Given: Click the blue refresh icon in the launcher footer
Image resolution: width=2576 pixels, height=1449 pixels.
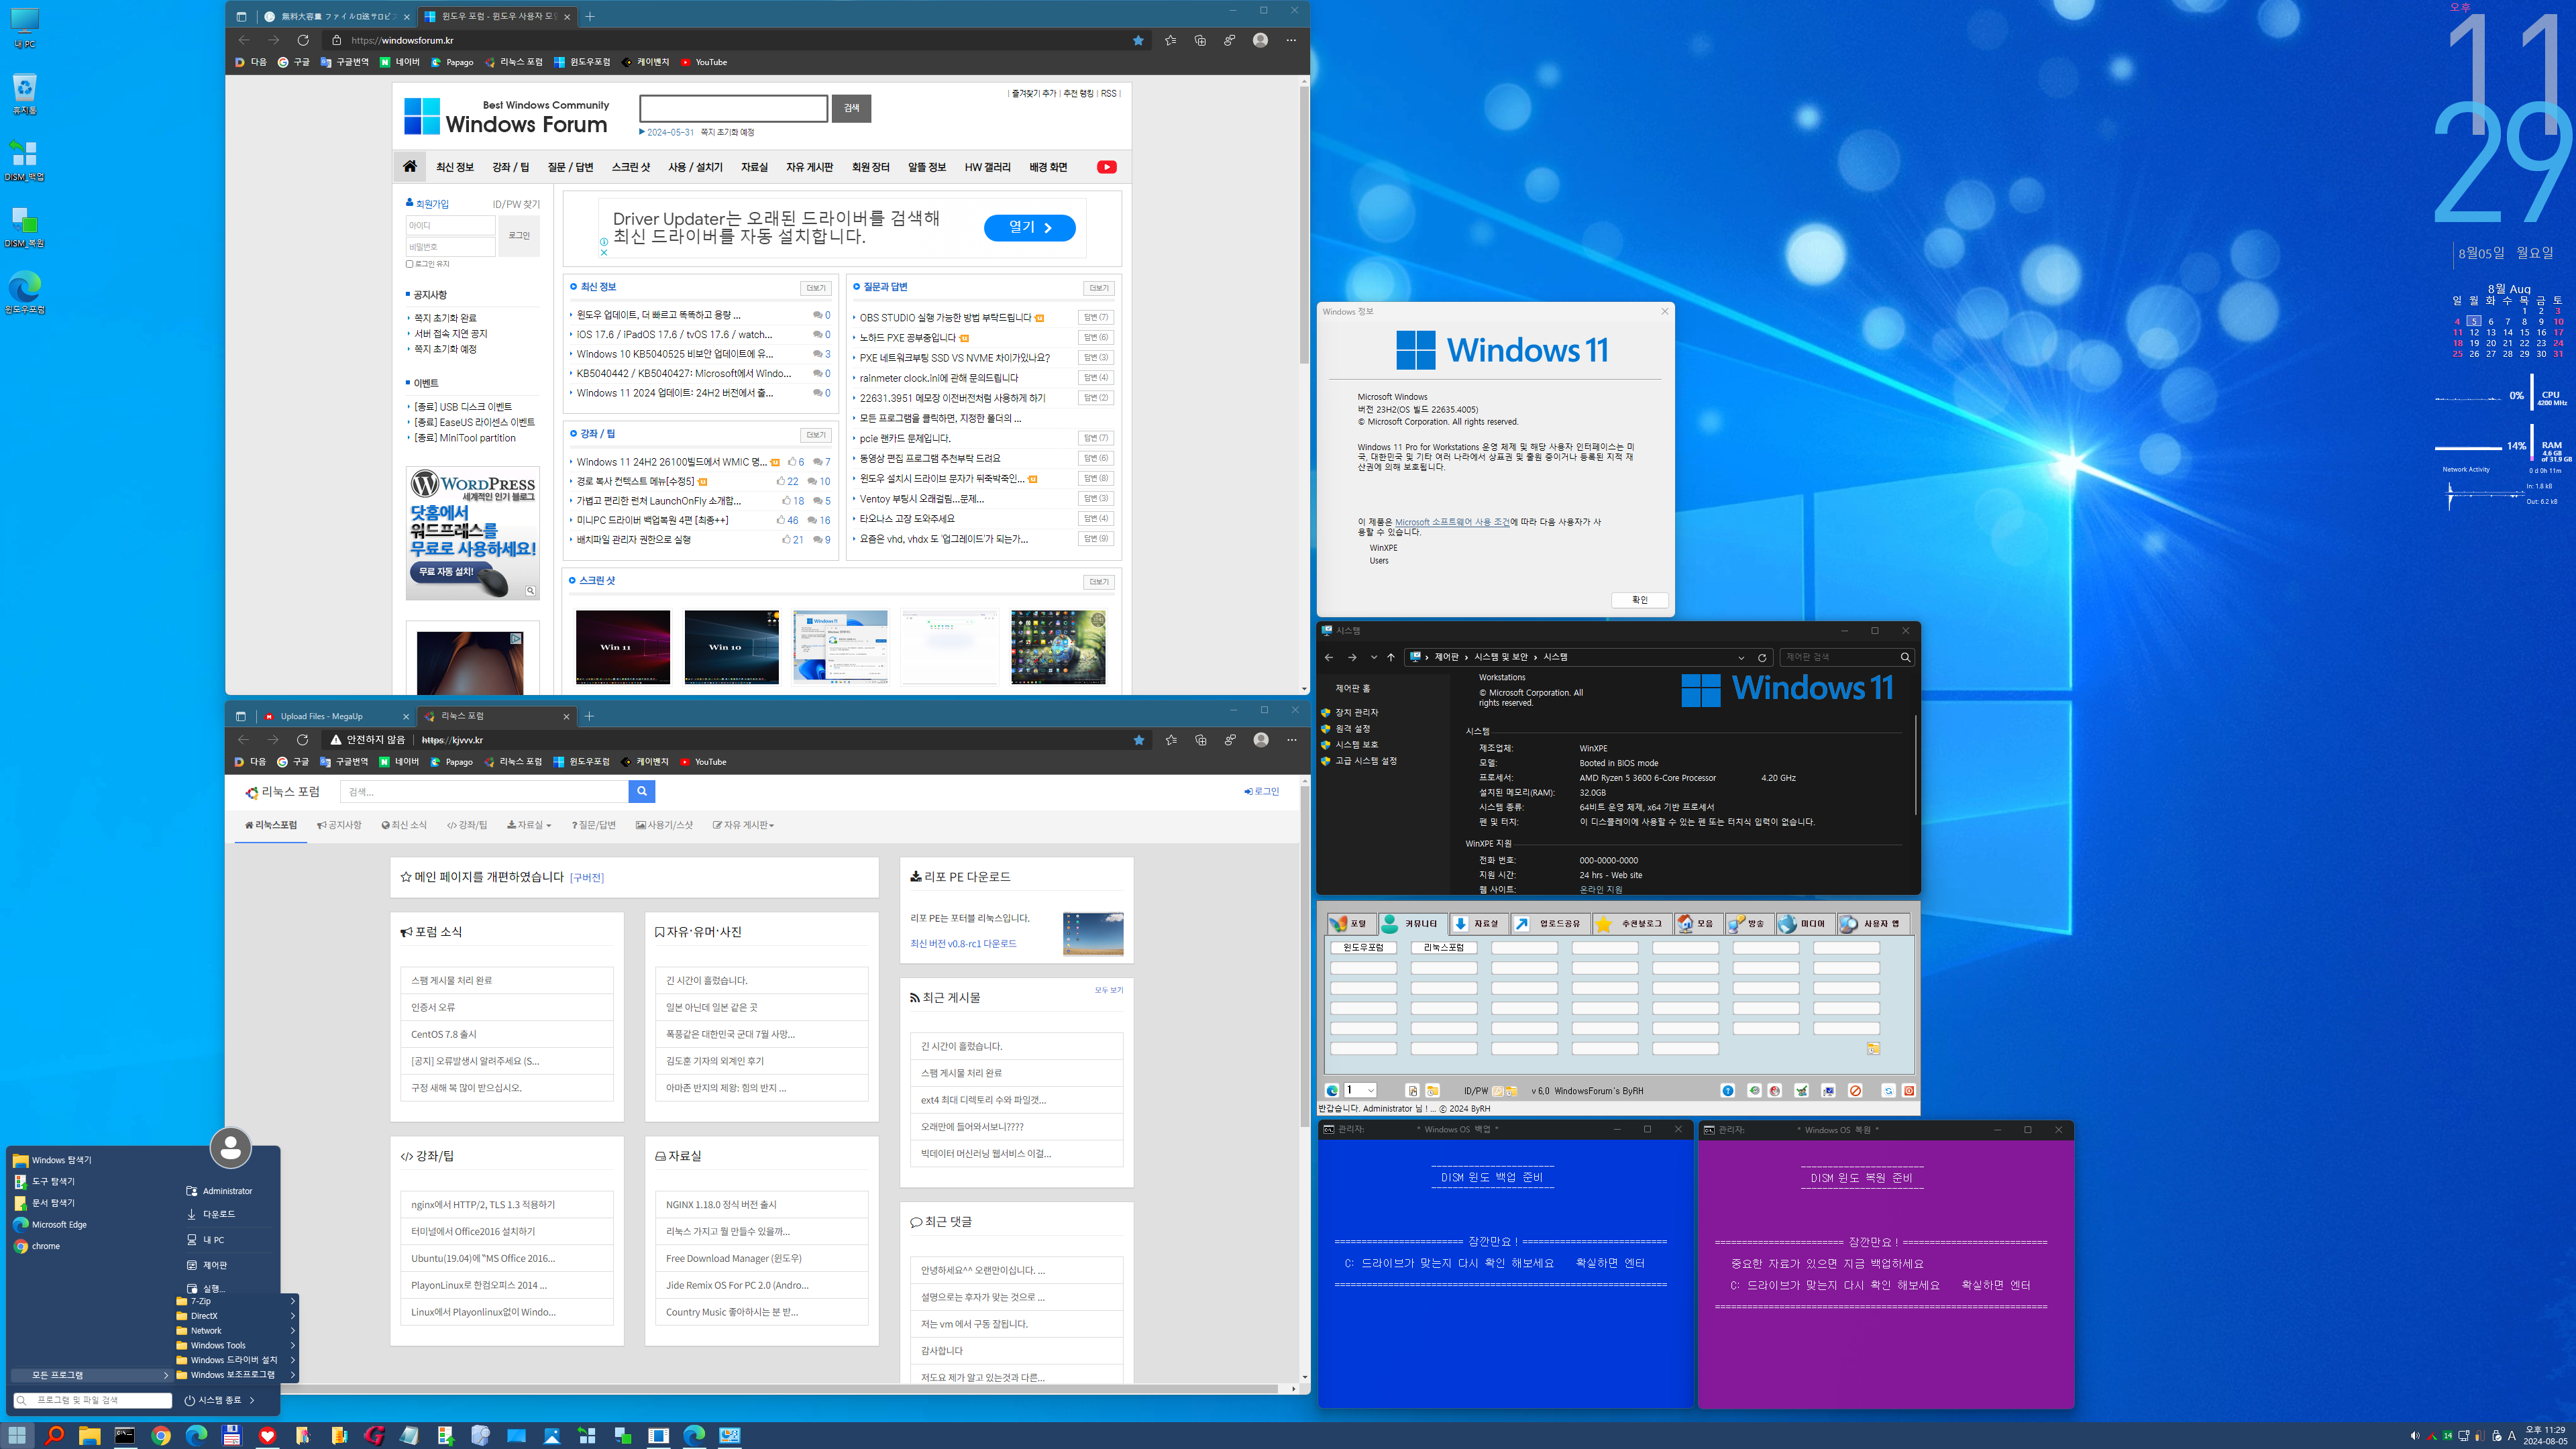Looking at the screenshot, I should [x=1888, y=1090].
